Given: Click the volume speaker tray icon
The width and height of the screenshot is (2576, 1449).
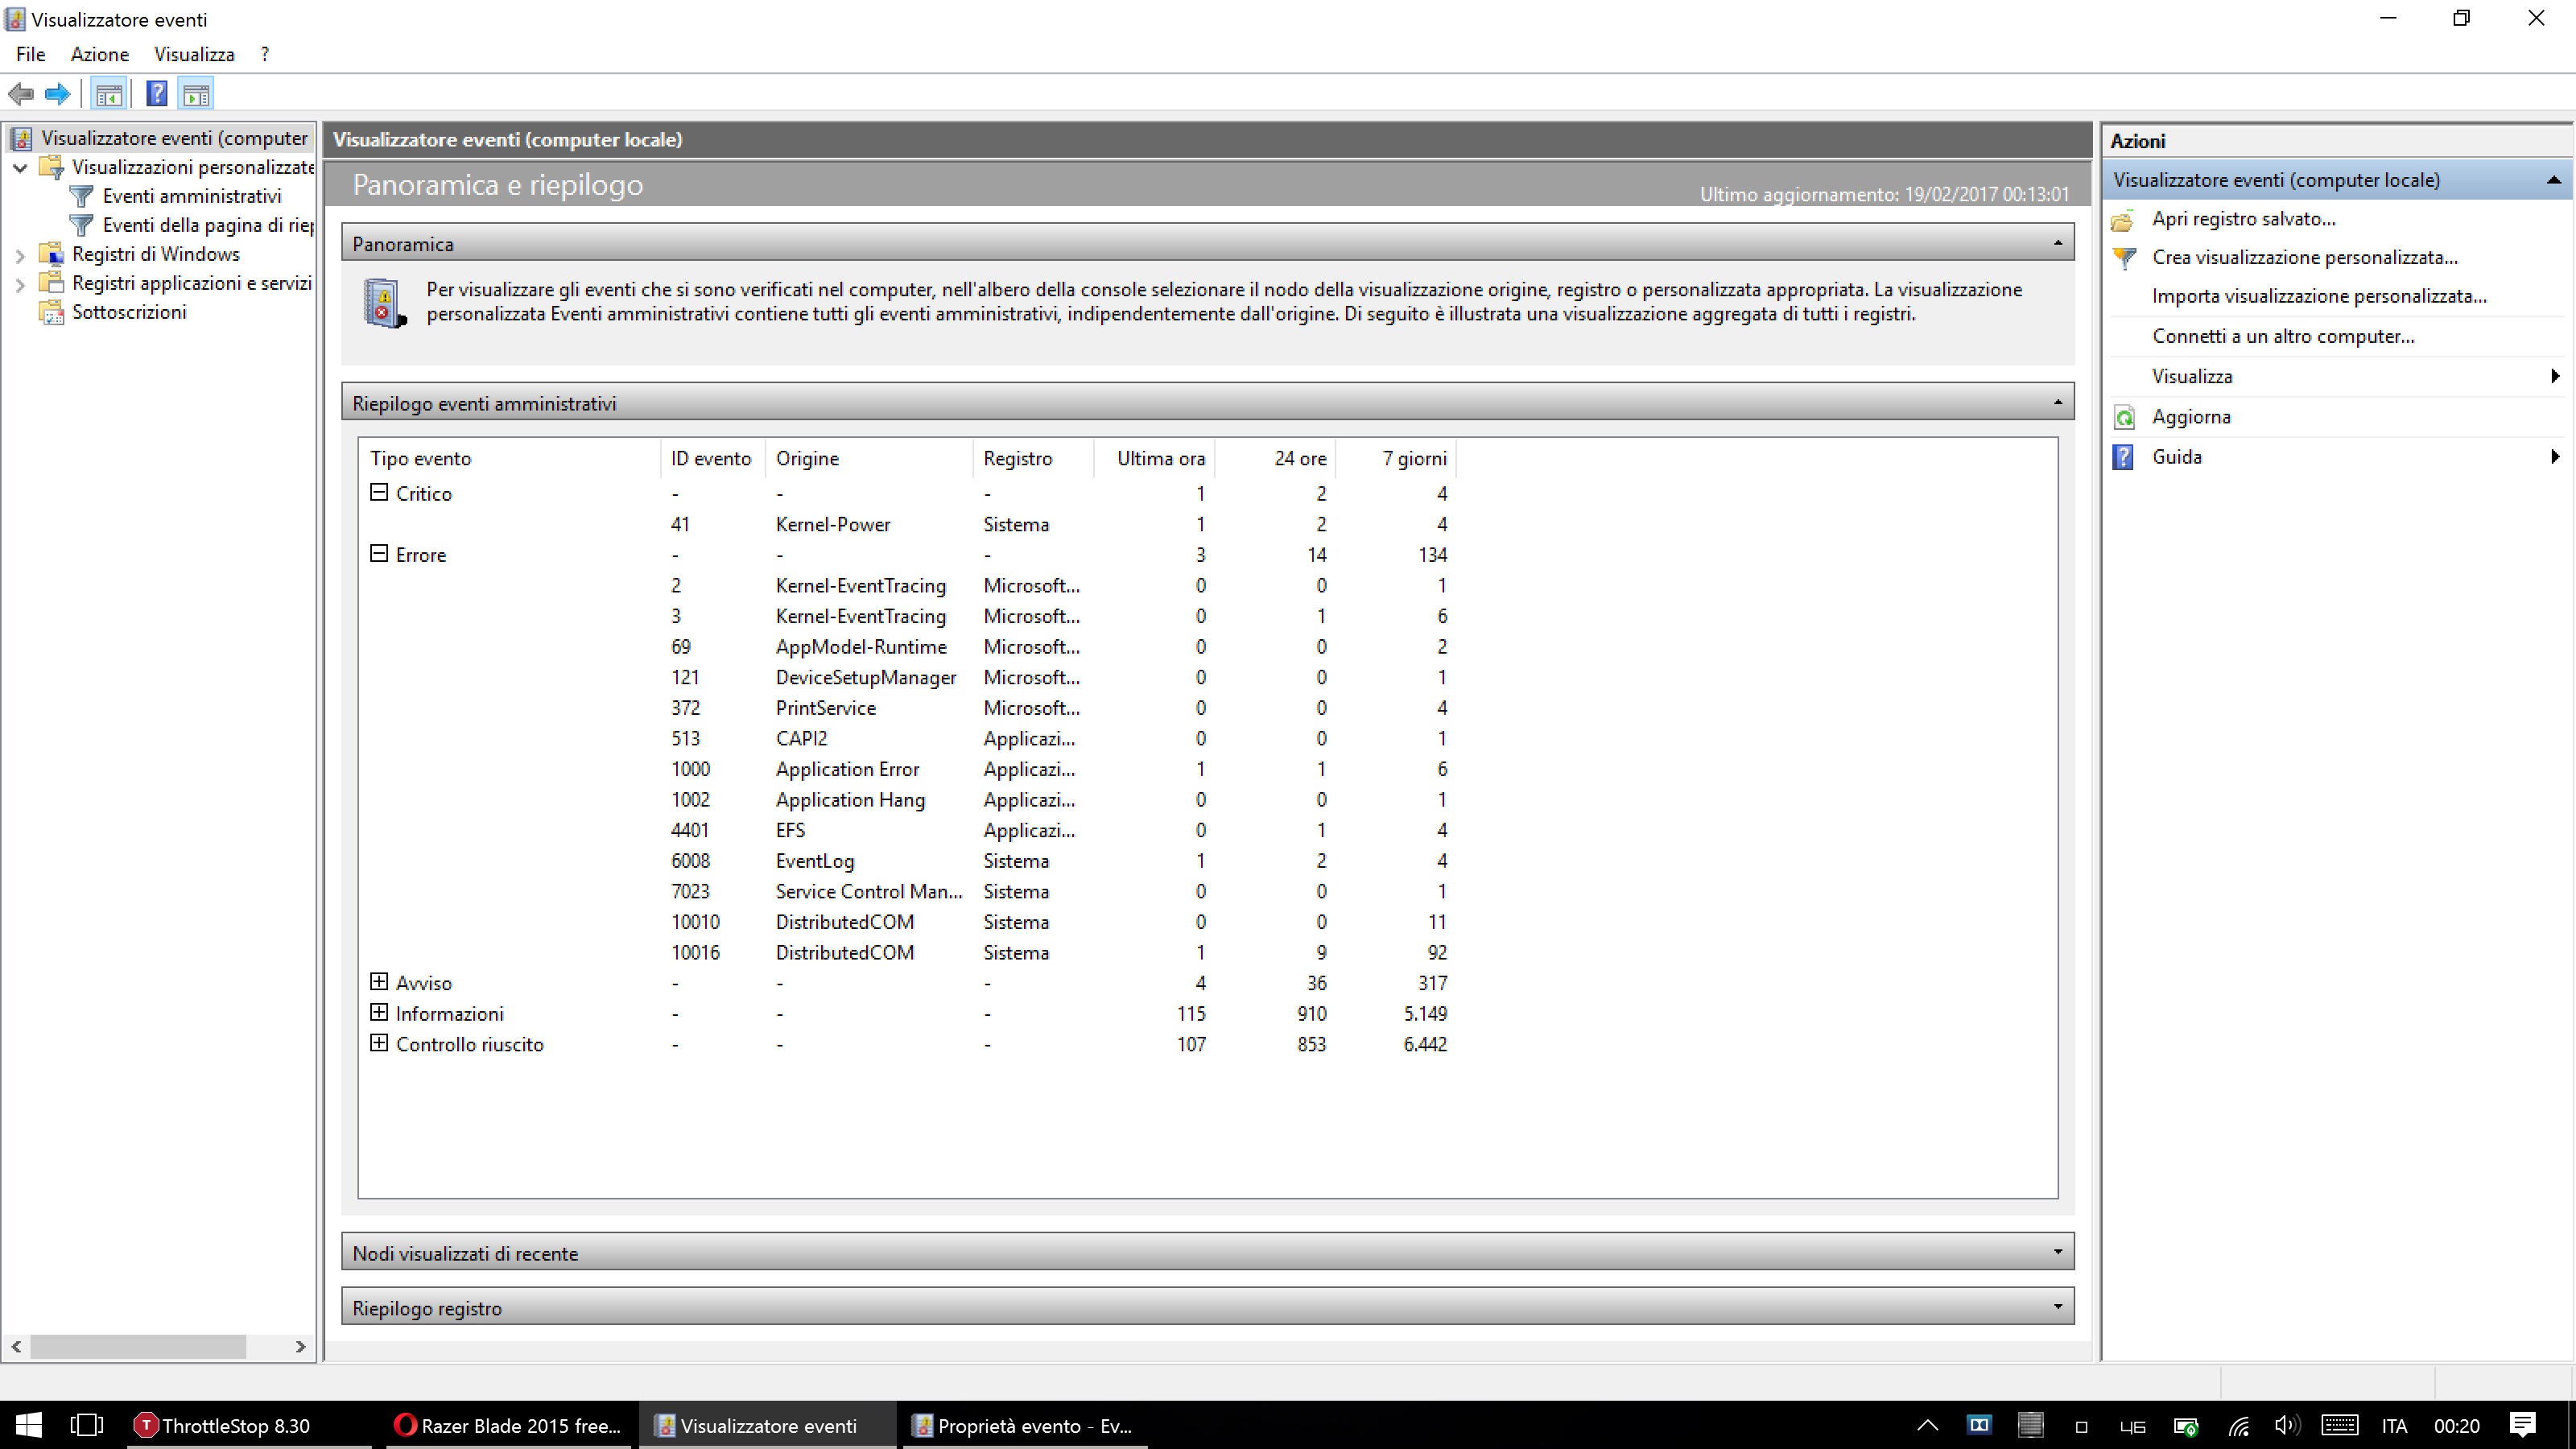Looking at the screenshot, I should [x=2287, y=1425].
